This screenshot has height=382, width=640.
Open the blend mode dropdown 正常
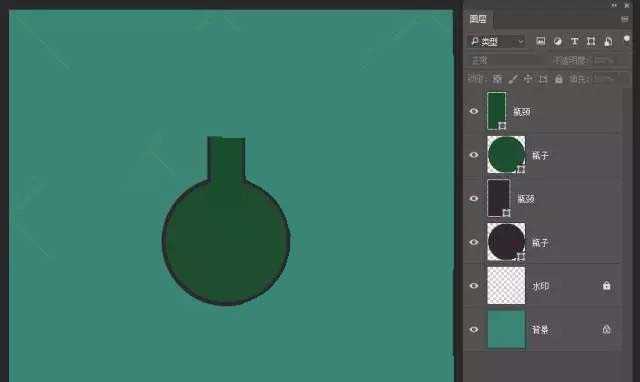point(506,60)
